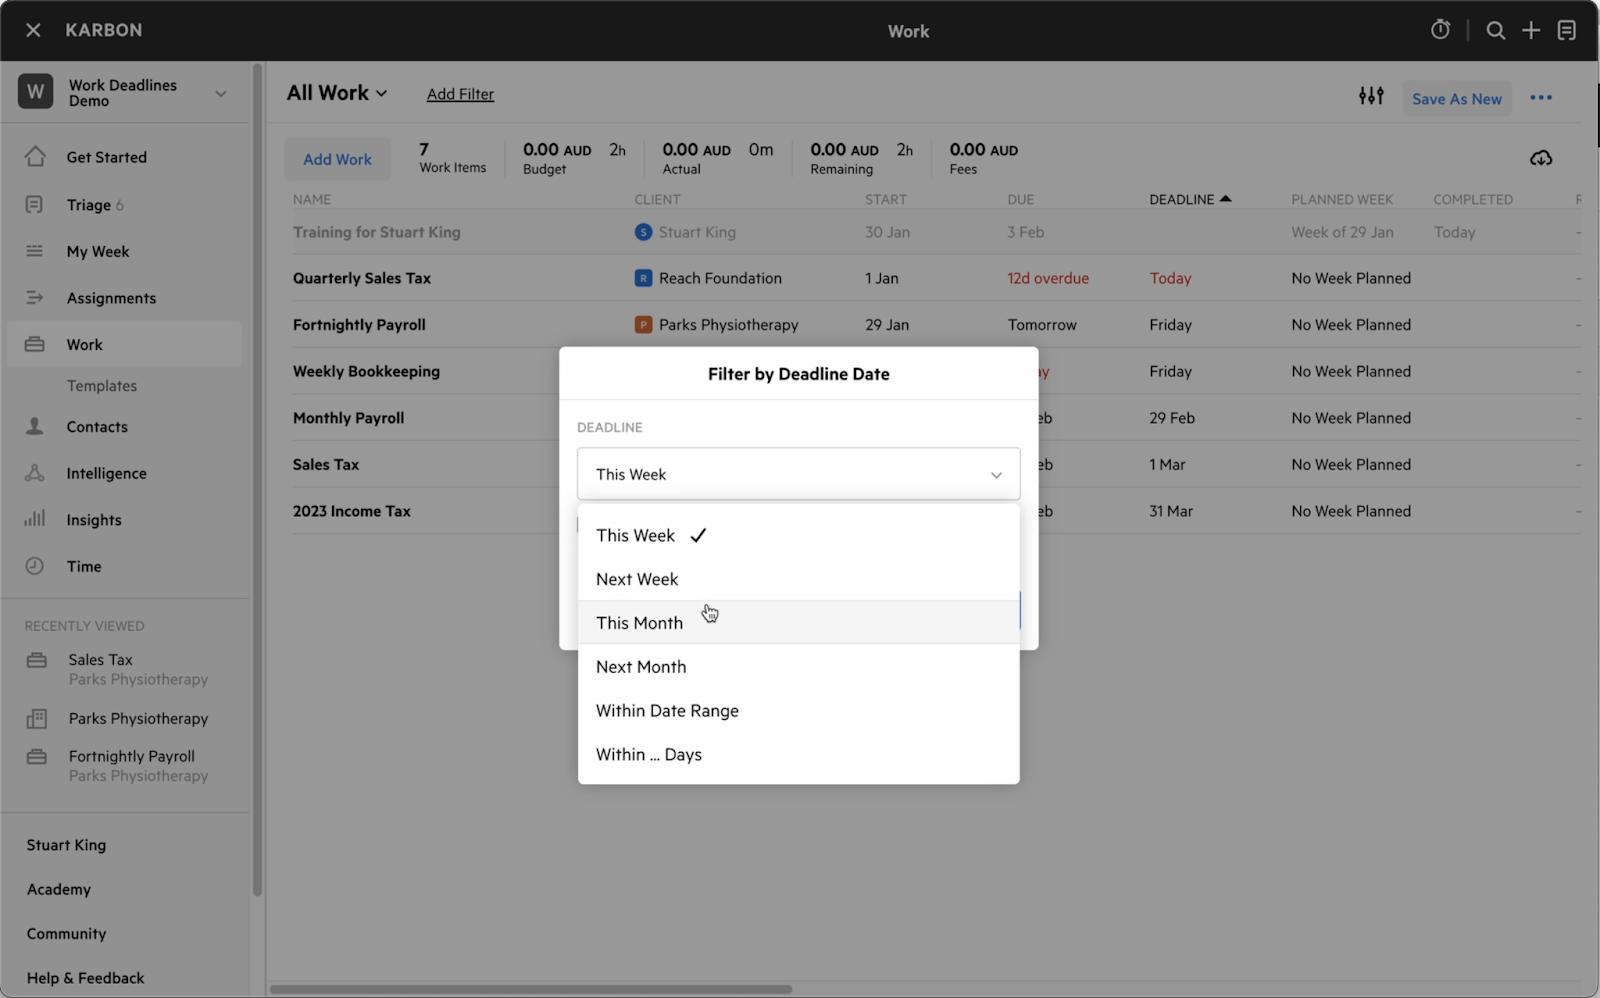Close the sidebar with the X icon

tap(33, 30)
